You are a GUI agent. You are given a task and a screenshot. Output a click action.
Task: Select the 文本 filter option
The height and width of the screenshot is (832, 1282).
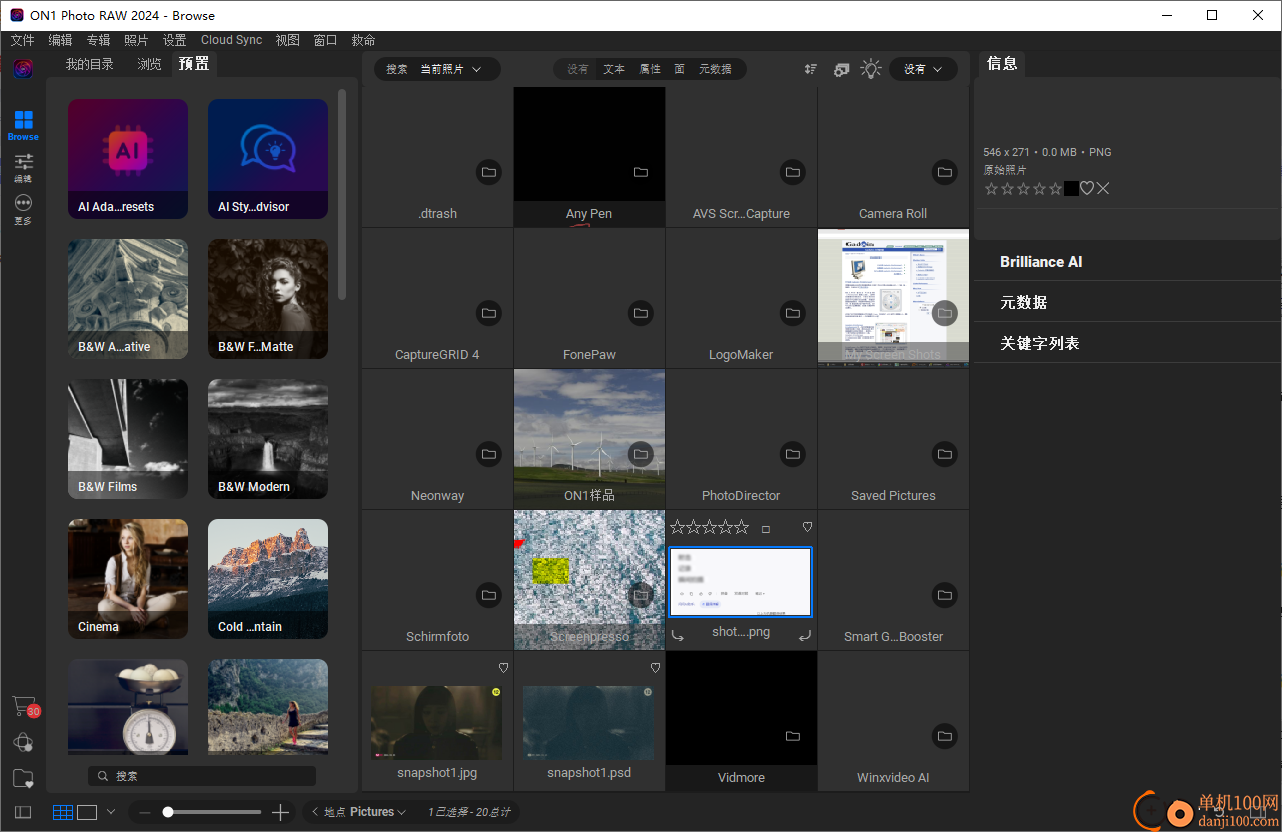pyautogui.click(x=614, y=69)
